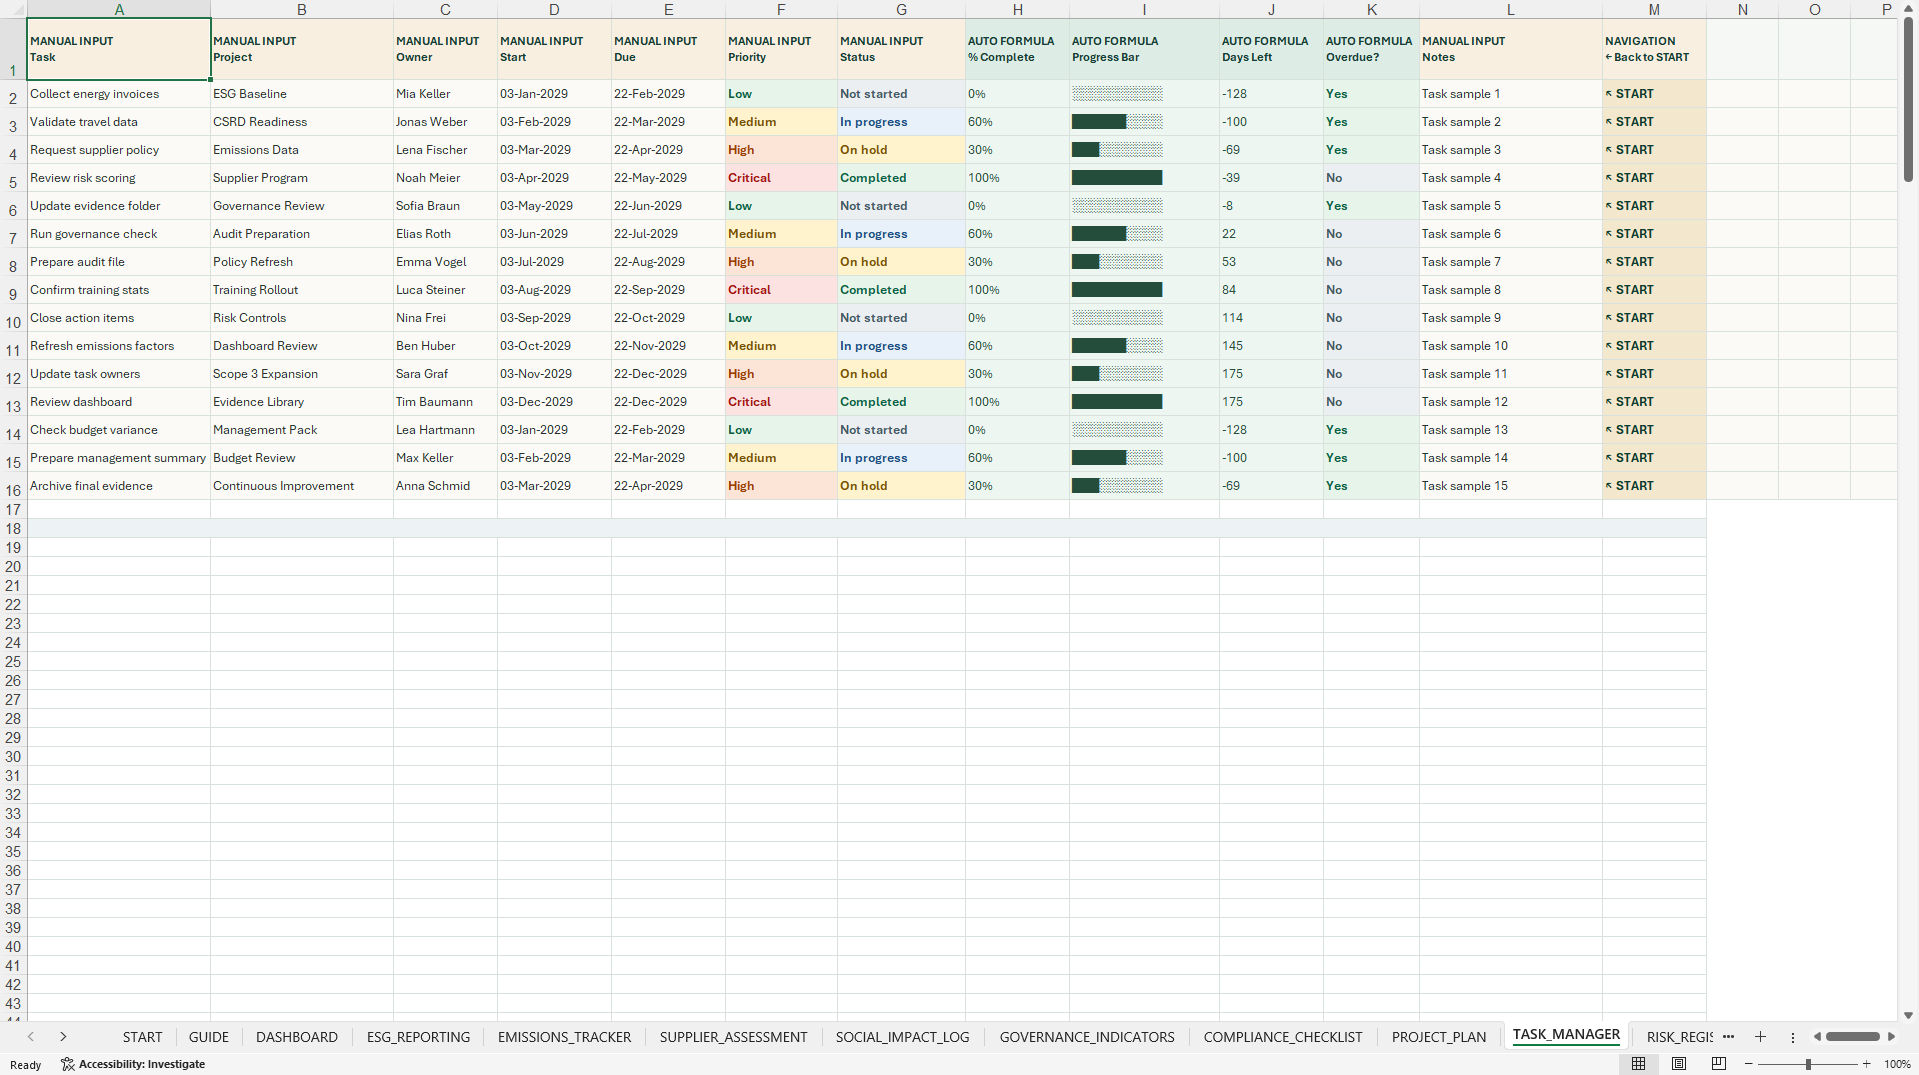Open the COMPLIANCE_CHECKLIST sheet tab
Image resolution: width=1919 pixels, height=1075 pixels.
(1283, 1037)
